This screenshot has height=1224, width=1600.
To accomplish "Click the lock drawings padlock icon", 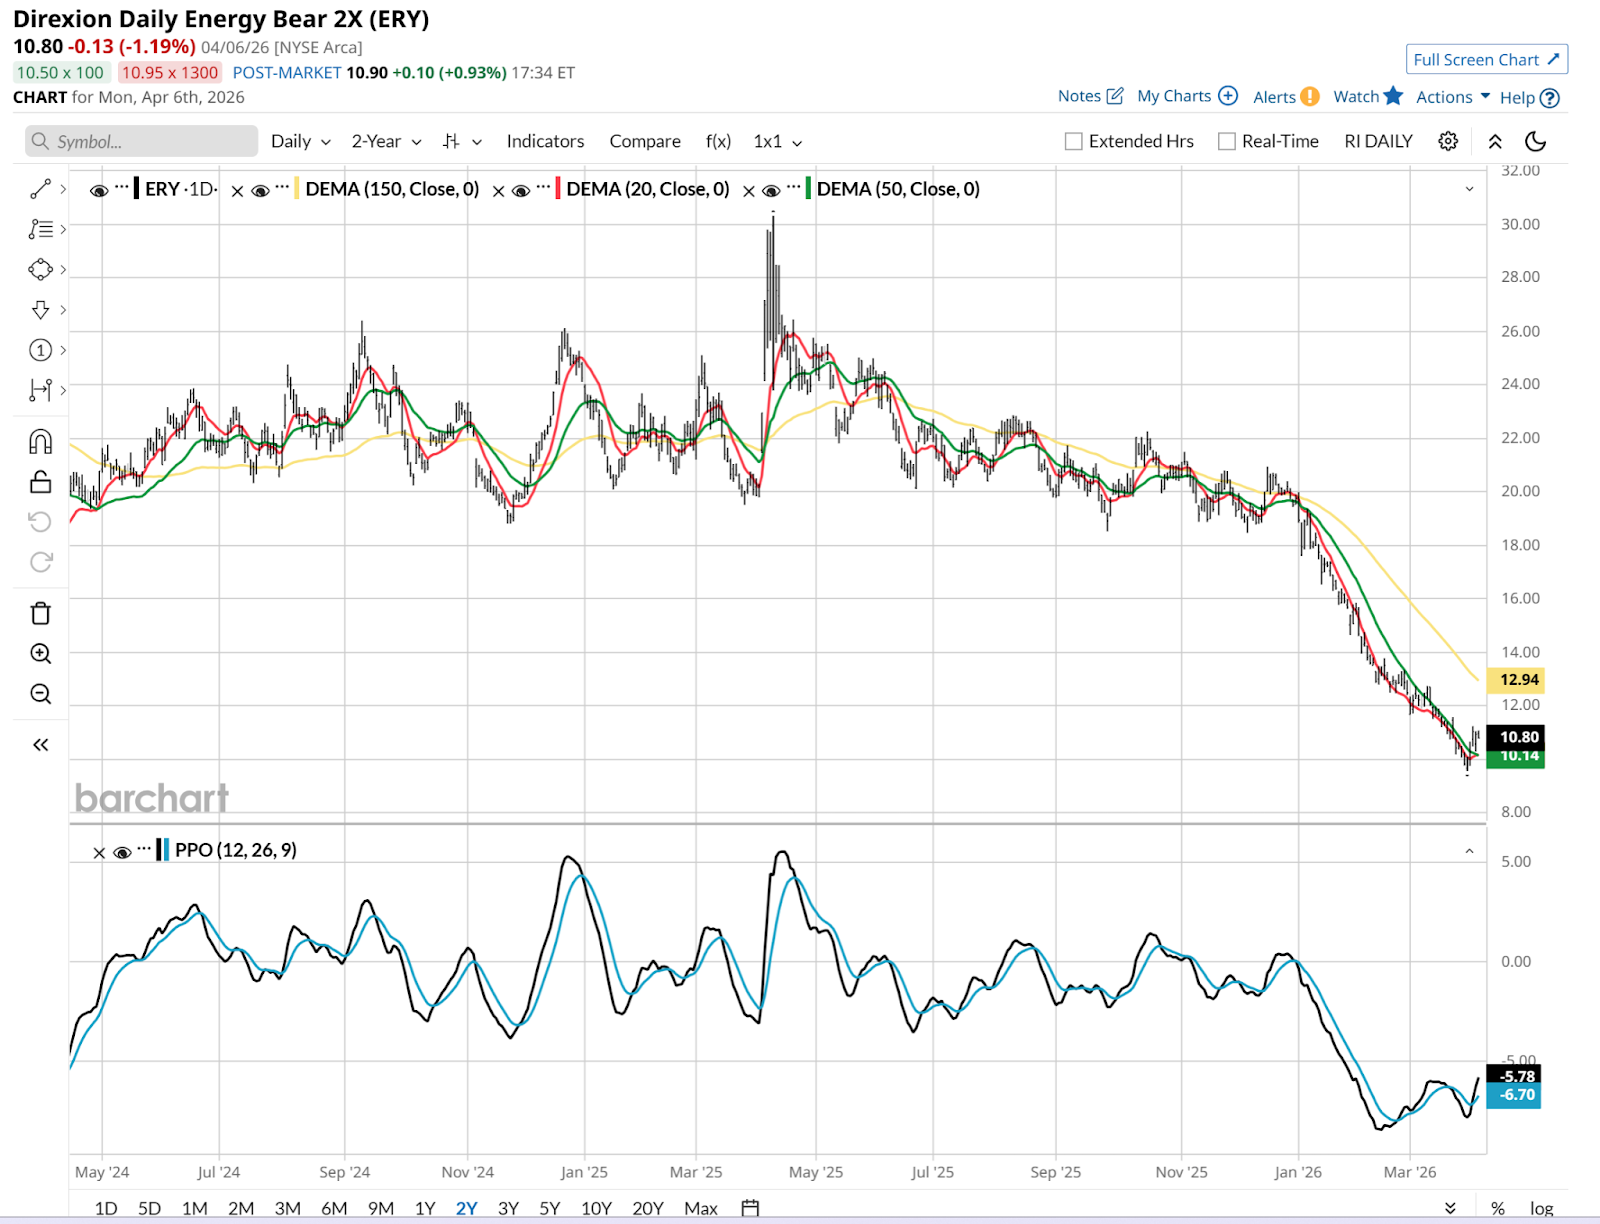I will 40,482.
